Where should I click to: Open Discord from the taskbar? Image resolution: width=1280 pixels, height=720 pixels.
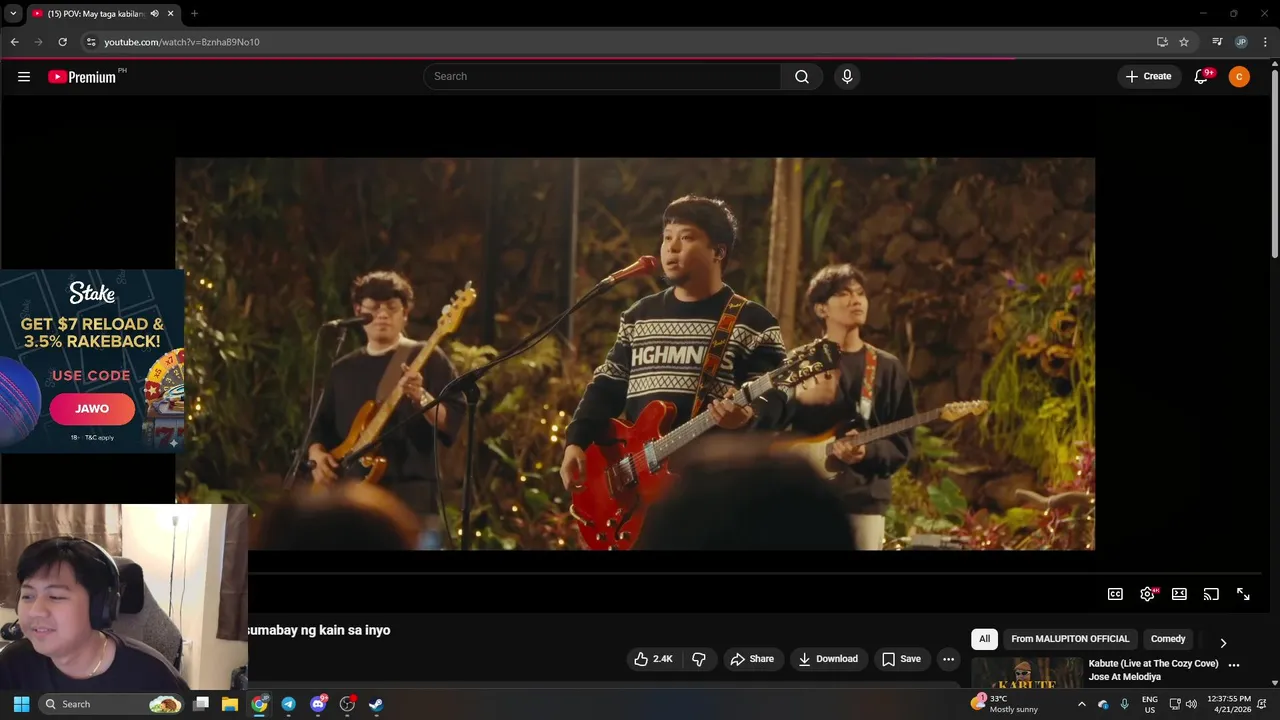tap(318, 704)
